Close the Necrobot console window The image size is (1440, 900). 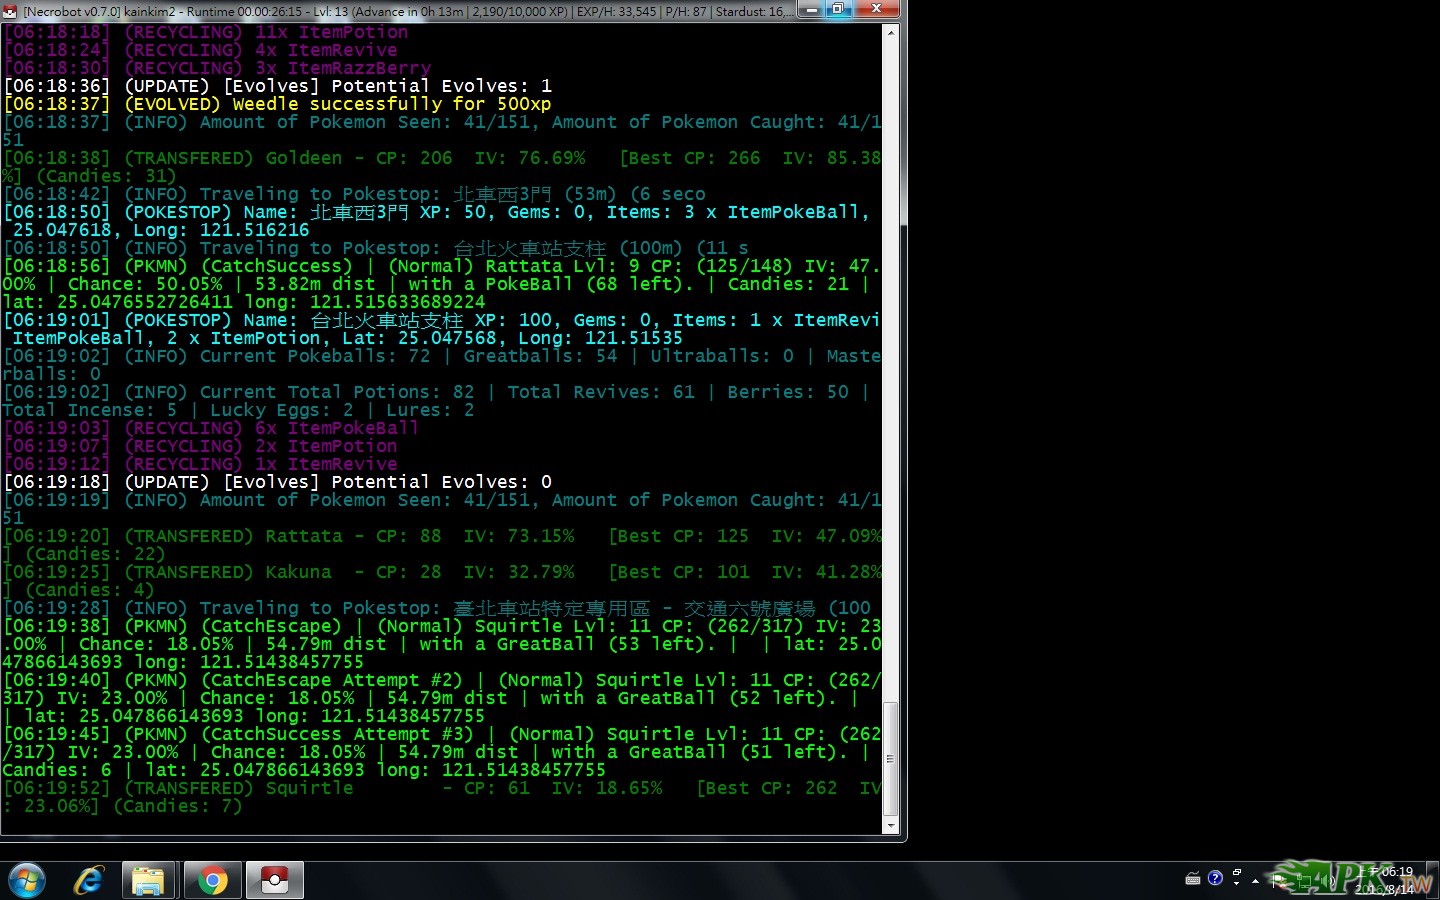(876, 9)
